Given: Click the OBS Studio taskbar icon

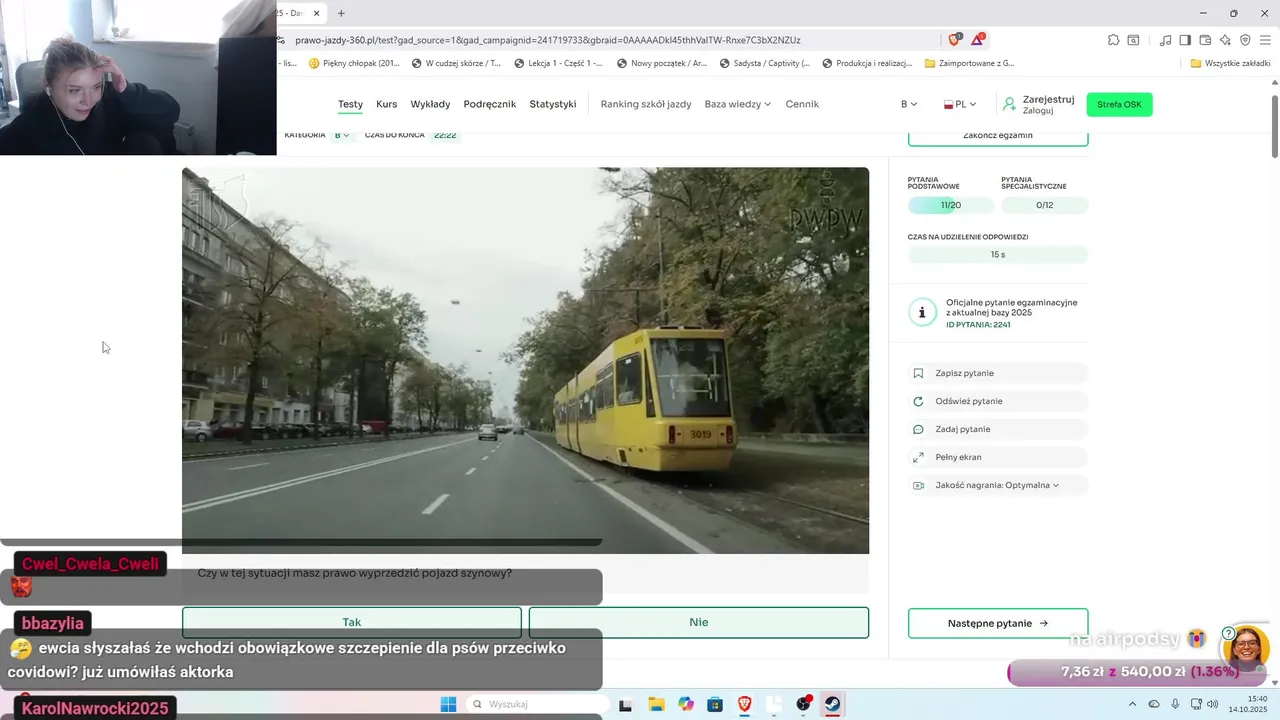Looking at the screenshot, I should click(803, 704).
